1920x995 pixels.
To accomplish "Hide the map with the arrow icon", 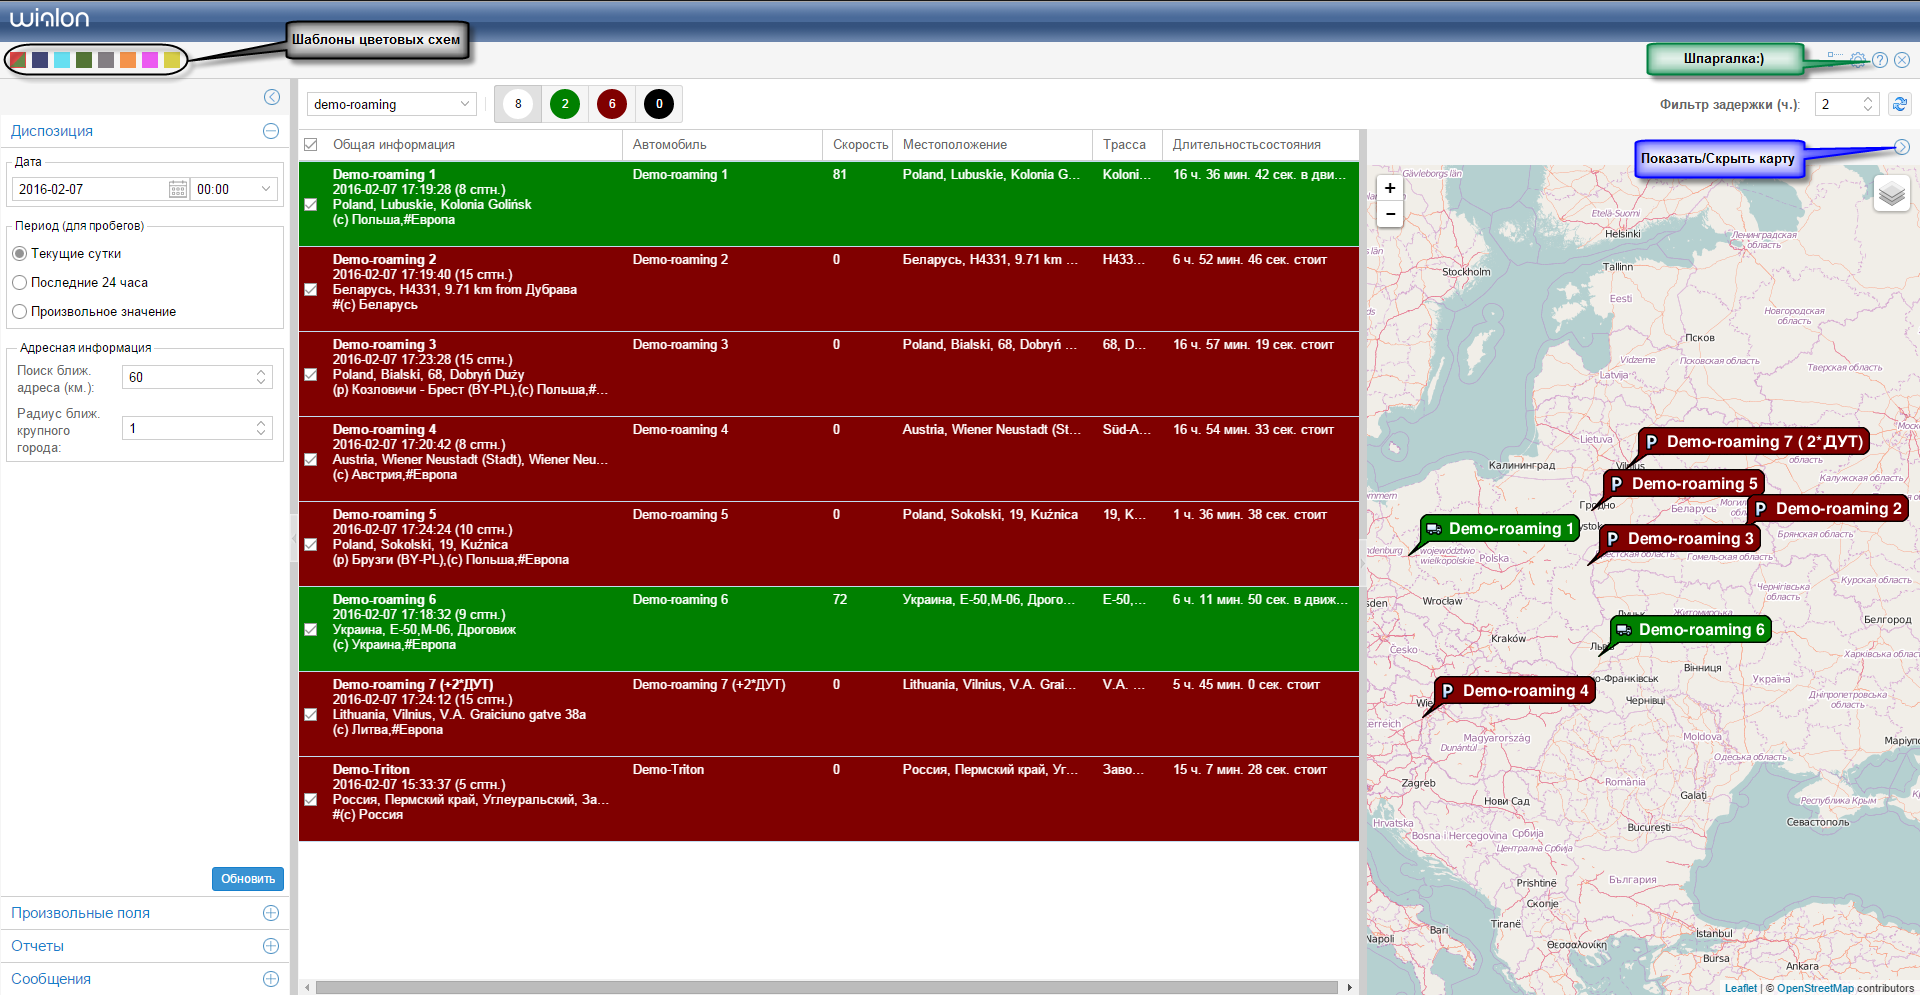I will tap(1901, 147).
